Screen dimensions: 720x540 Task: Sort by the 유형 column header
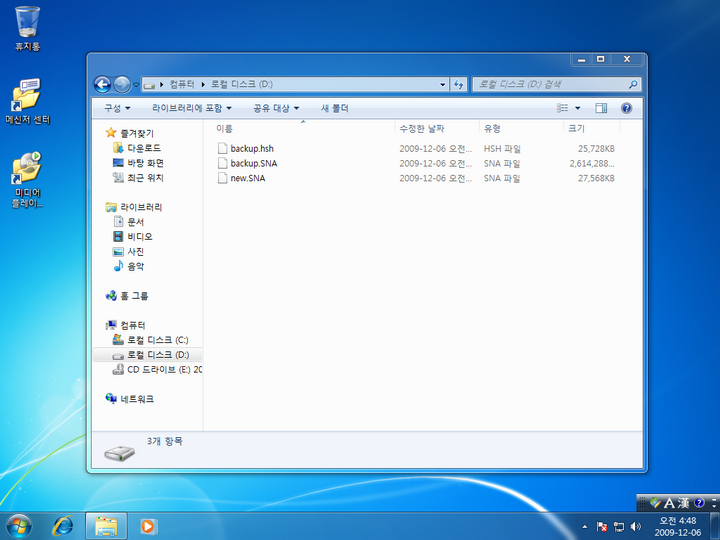[x=521, y=129]
